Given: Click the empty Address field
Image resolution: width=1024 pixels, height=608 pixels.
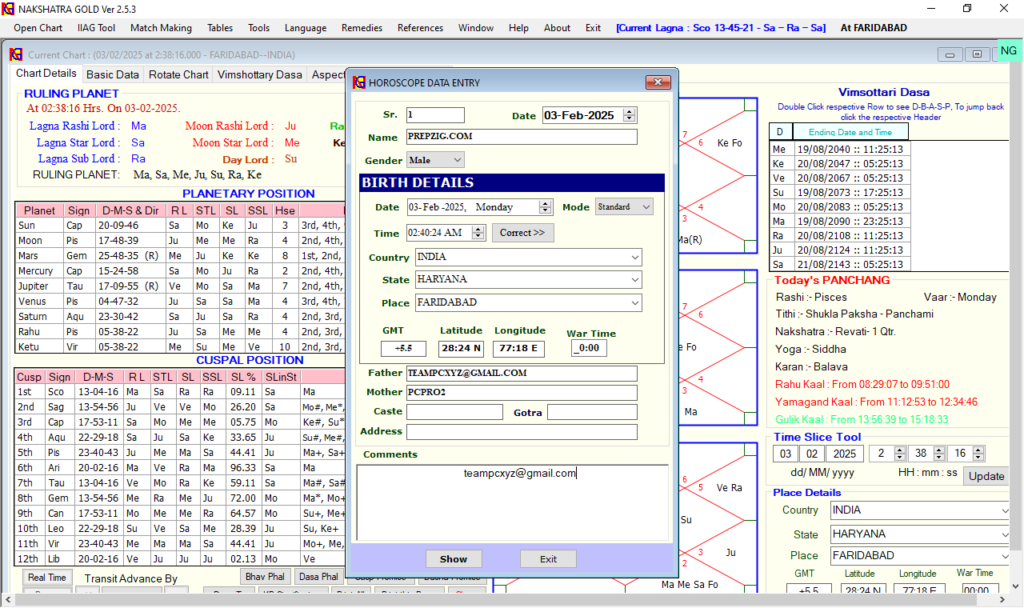Looking at the screenshot, I should pos(522,432).
